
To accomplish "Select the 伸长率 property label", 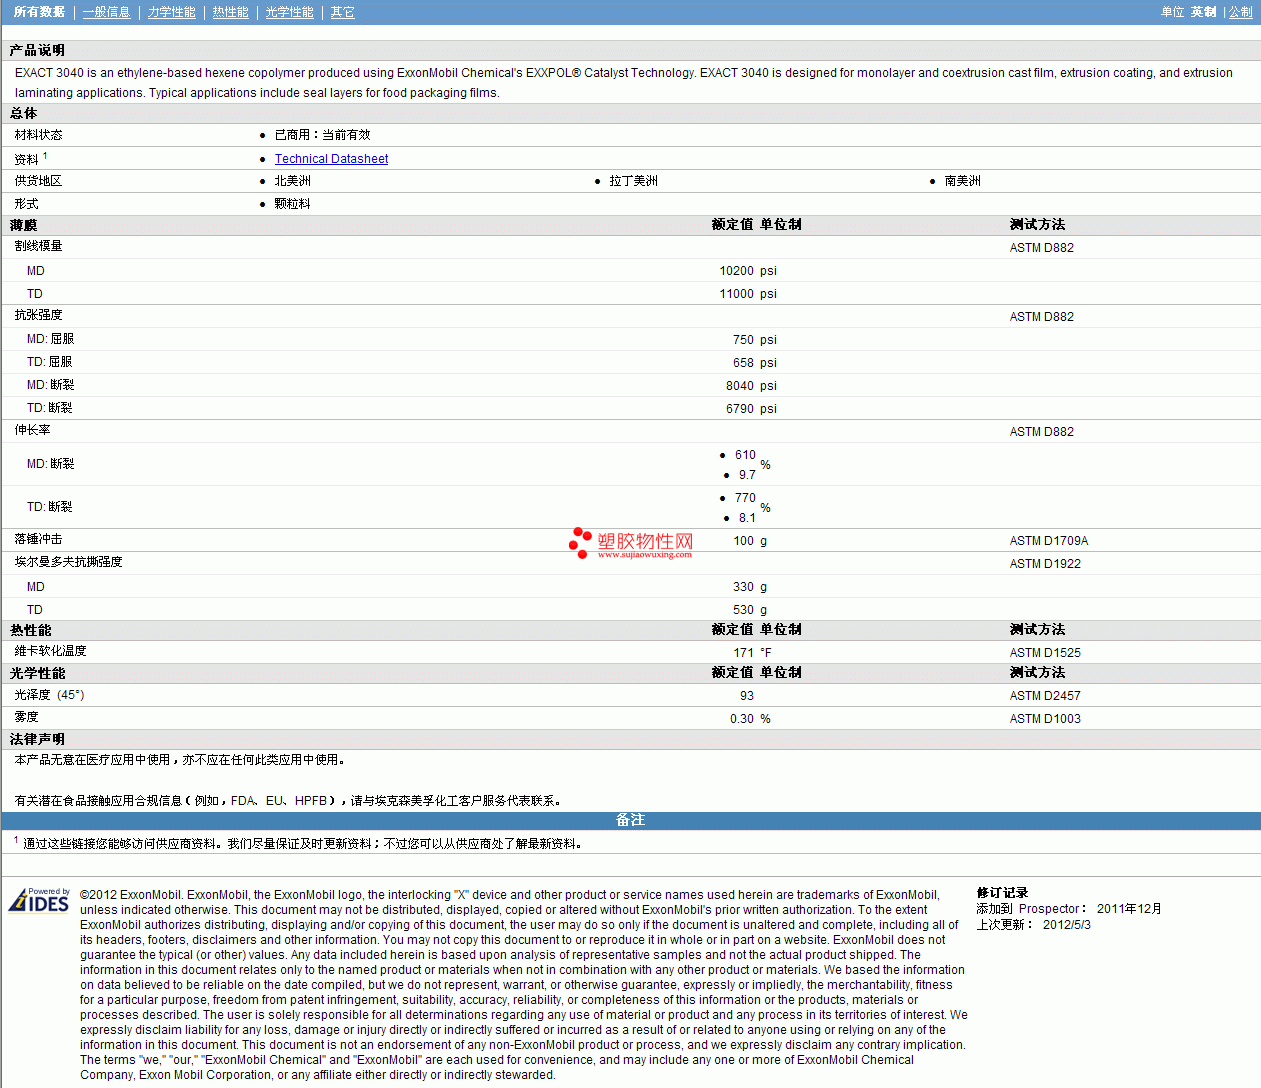I will [x=33, y=430].
